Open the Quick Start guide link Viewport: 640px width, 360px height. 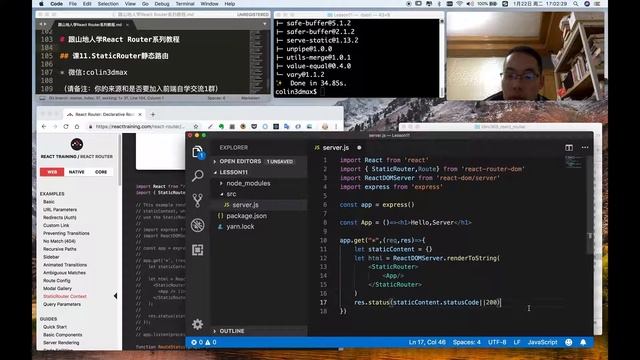[55, 327]
